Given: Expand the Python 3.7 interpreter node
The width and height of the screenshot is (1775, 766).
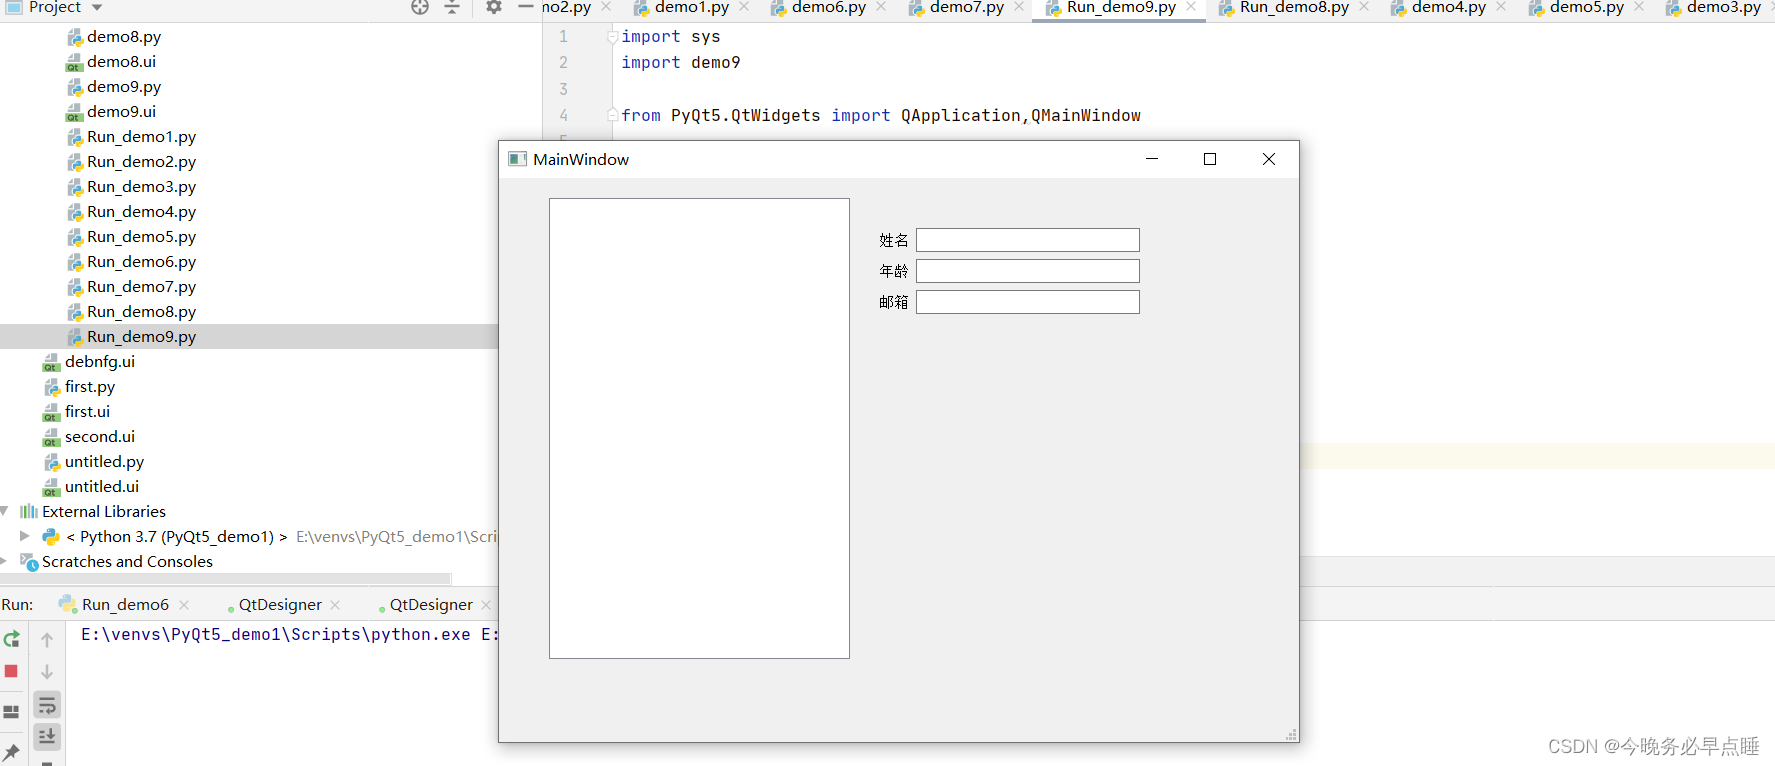Looking at the screenshot, I should pyautogui.click(x=25, y=536).
